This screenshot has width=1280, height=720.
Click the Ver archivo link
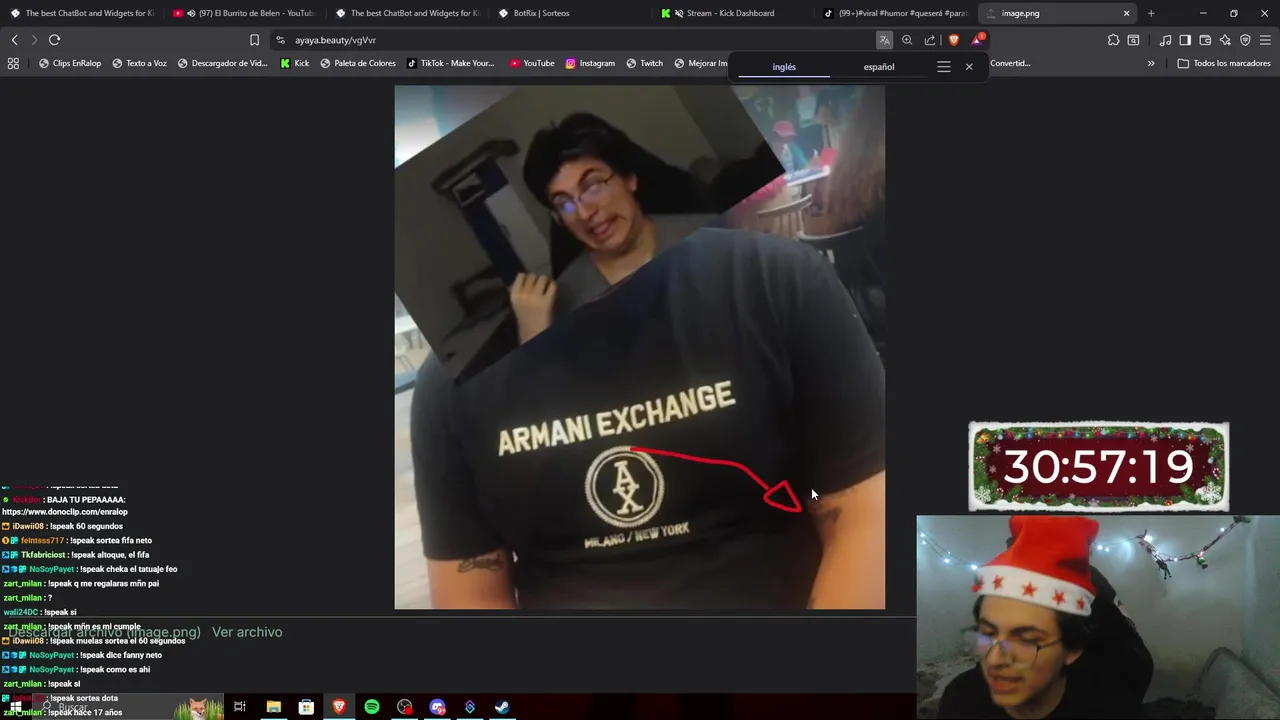click(x=247, y=632)
